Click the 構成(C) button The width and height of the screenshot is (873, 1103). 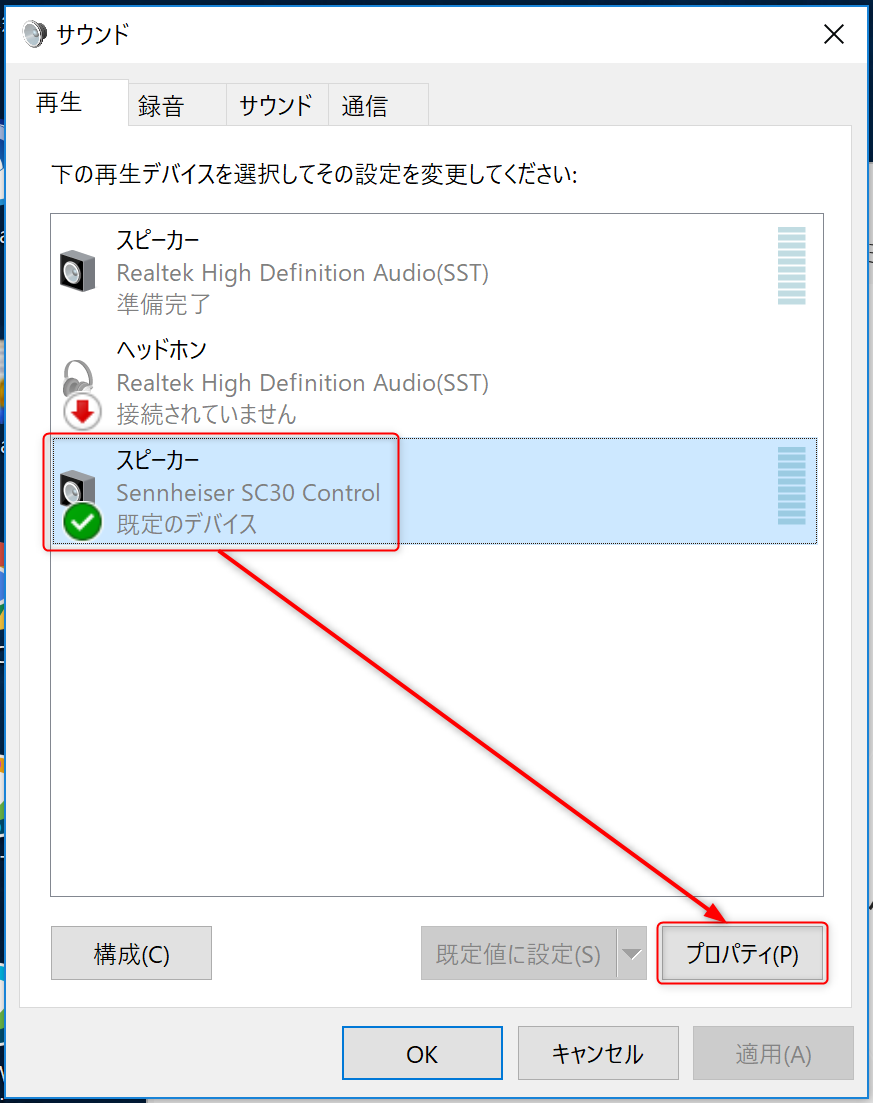pyautogui.click(x=132, y=953)
